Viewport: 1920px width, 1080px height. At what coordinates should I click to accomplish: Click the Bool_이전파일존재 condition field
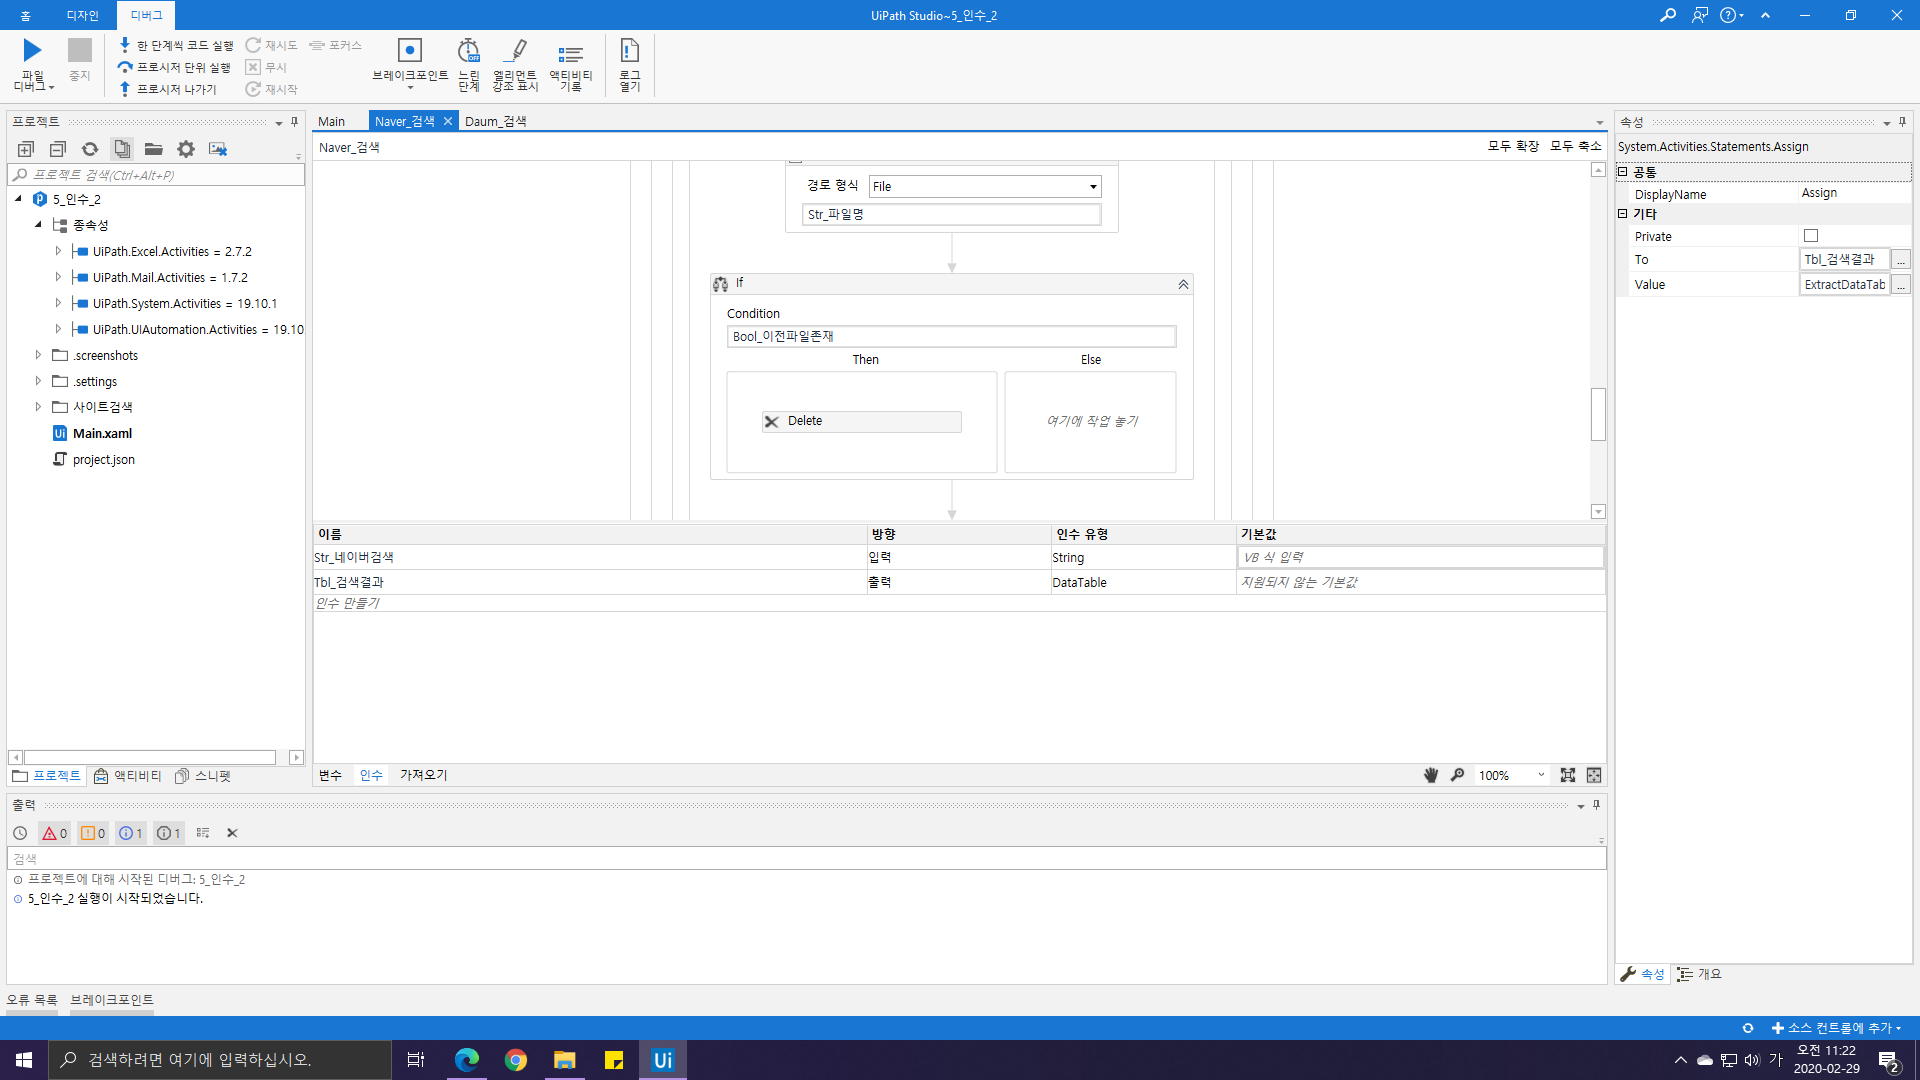coord(950,336)
